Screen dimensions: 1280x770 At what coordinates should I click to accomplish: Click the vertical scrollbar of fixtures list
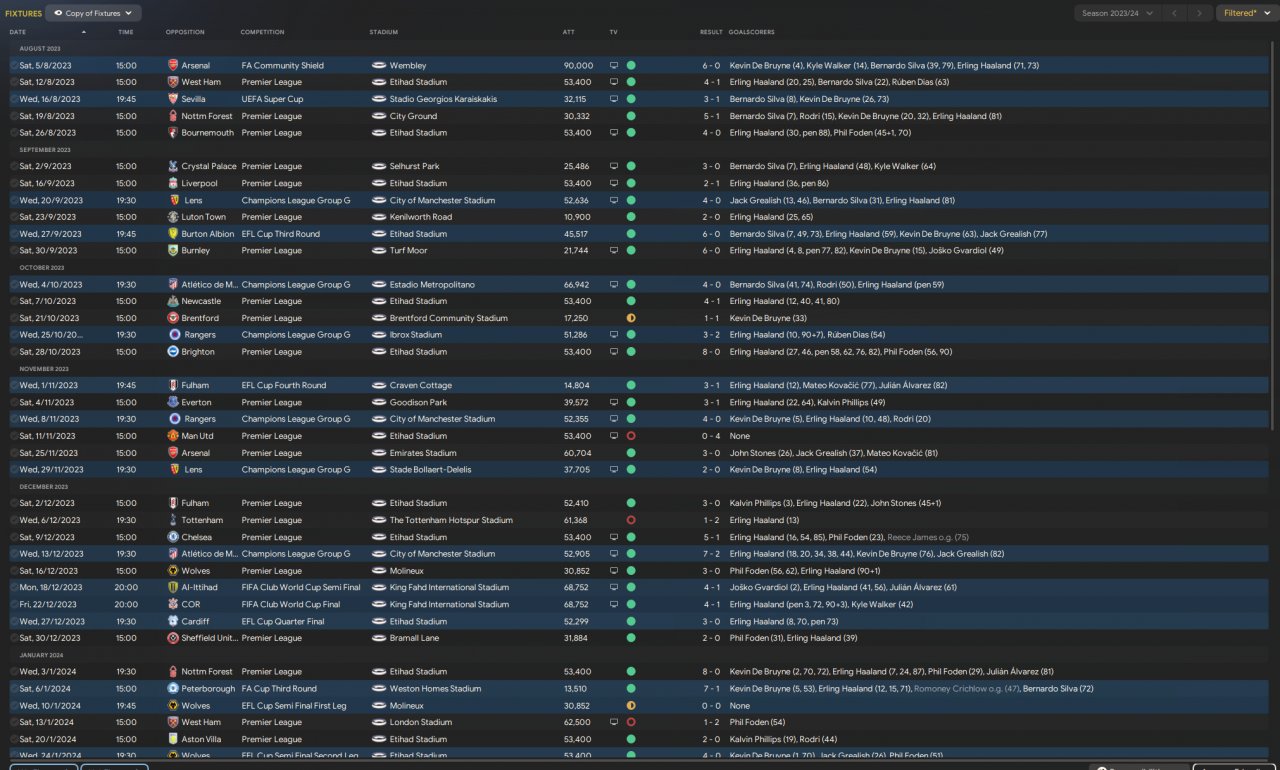coord(1274,238)
